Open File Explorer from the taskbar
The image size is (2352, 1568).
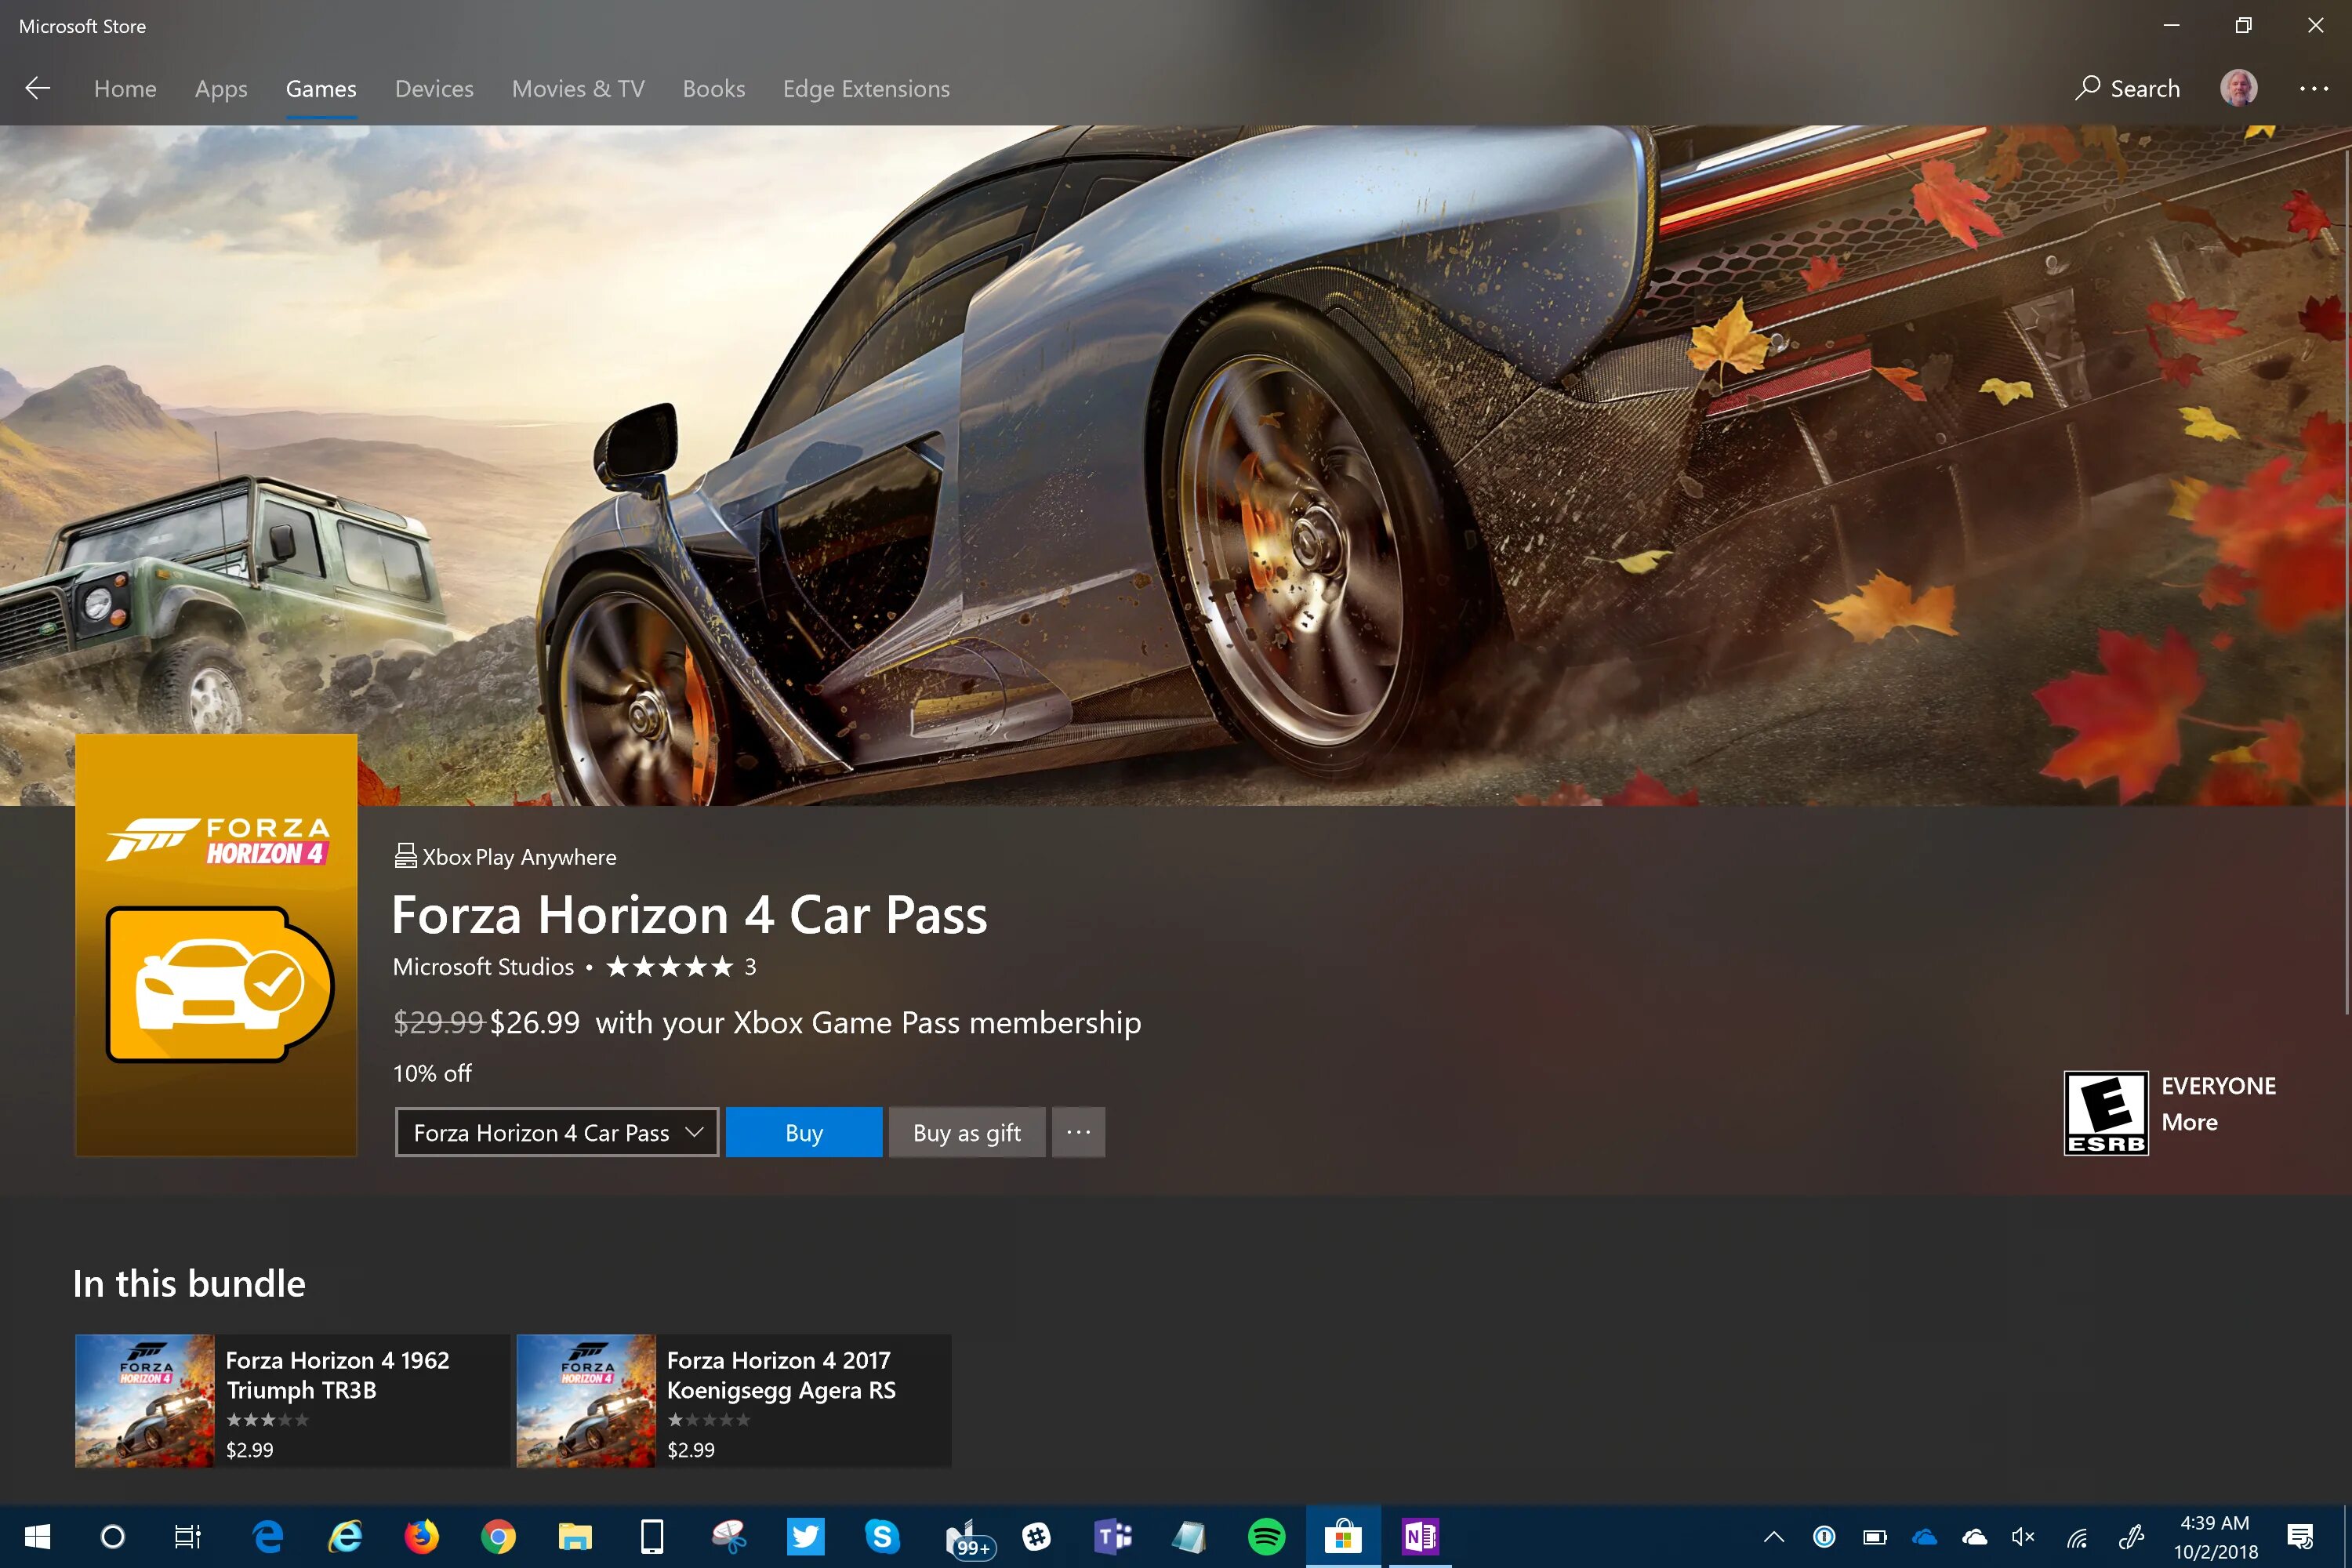(575, 1536)
